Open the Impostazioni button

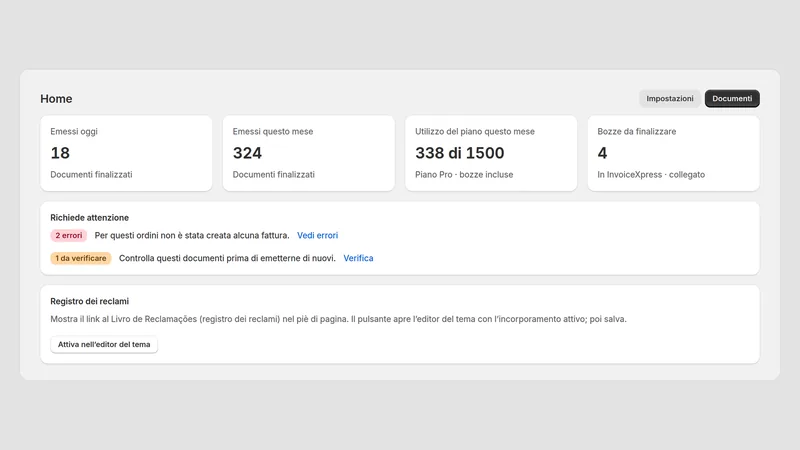click(x=669, y=98)
